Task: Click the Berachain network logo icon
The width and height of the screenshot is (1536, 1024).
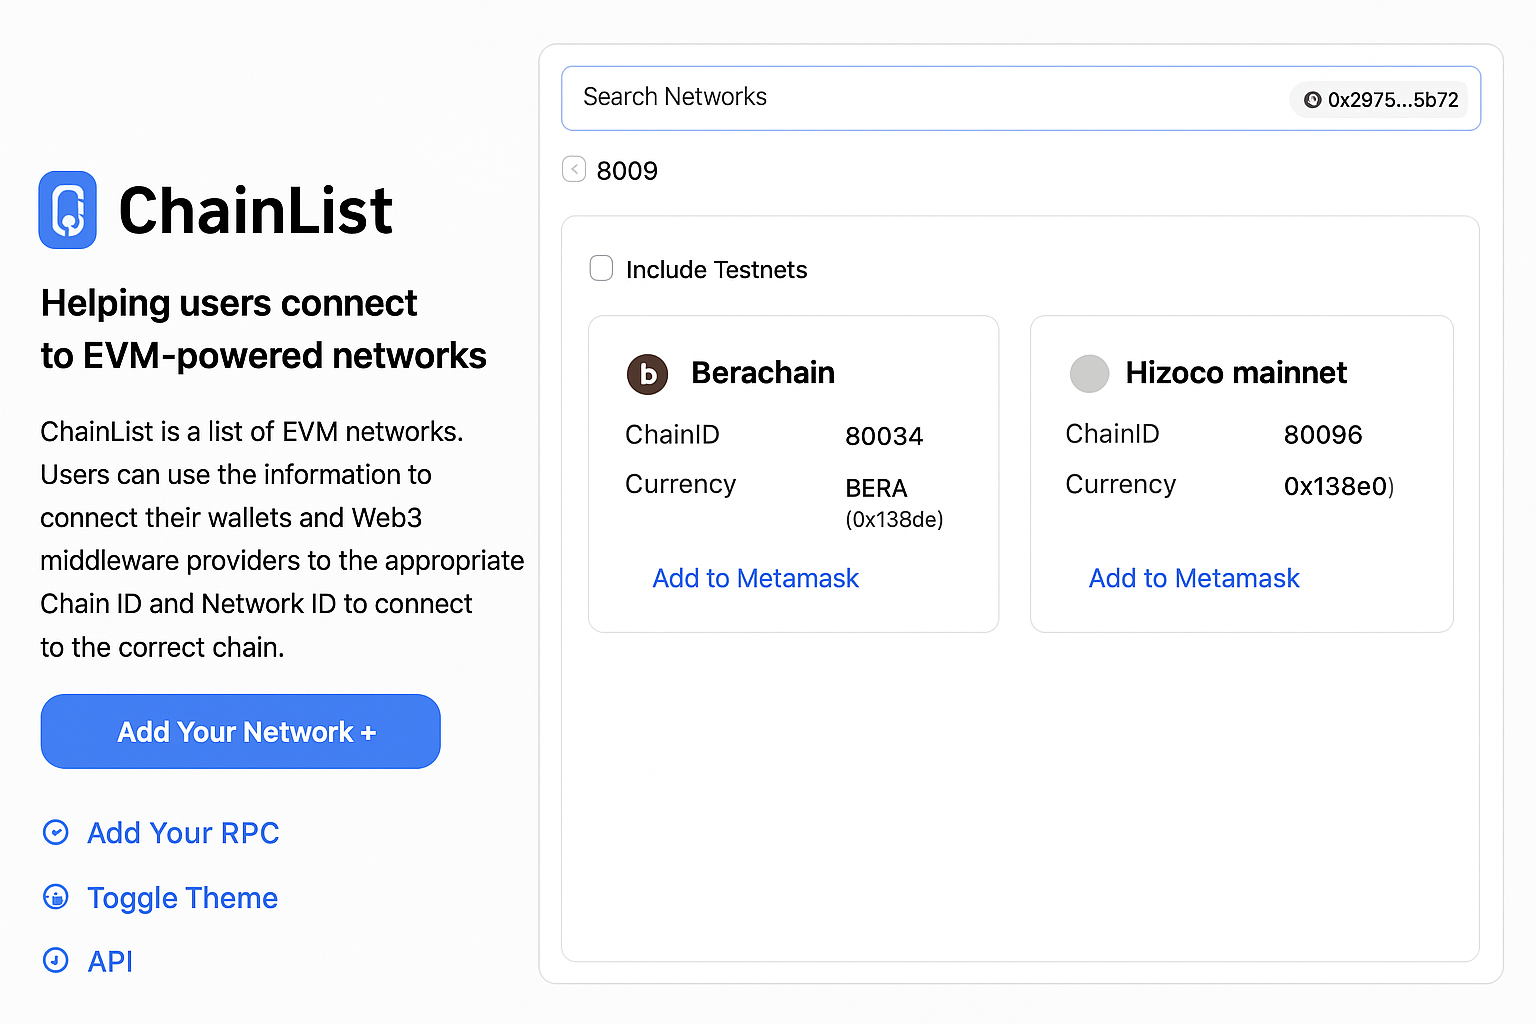Action: tap(647, 374)
